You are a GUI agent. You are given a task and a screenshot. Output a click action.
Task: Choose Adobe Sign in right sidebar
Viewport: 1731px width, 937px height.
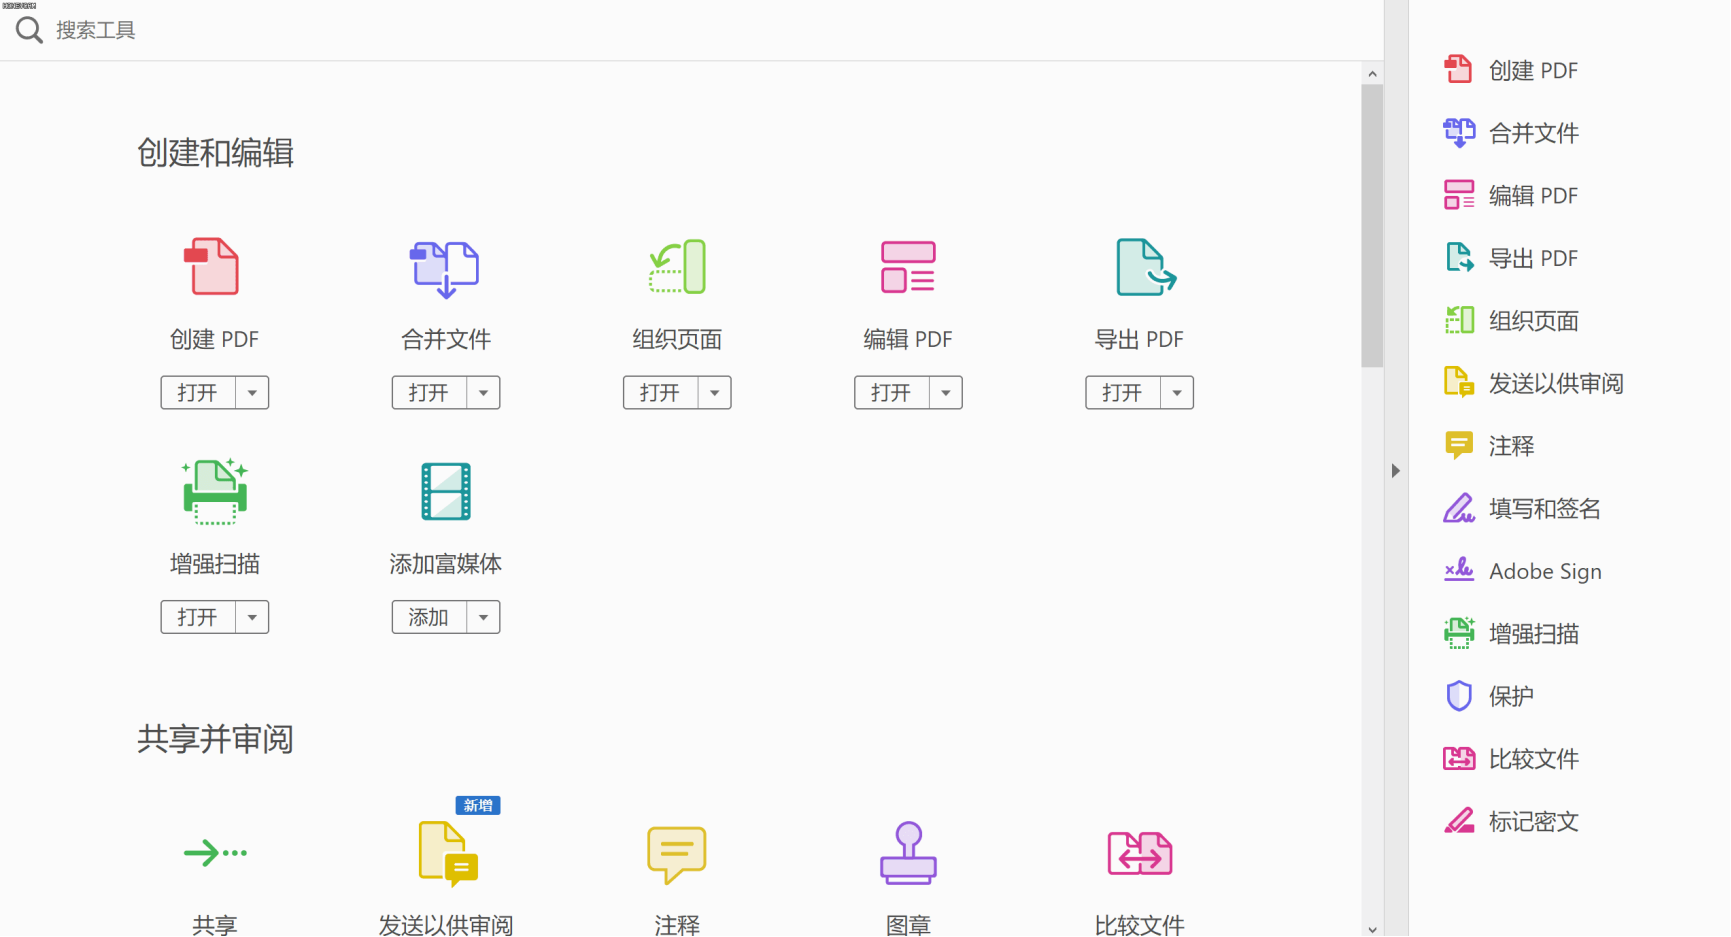click(1544, 571)
